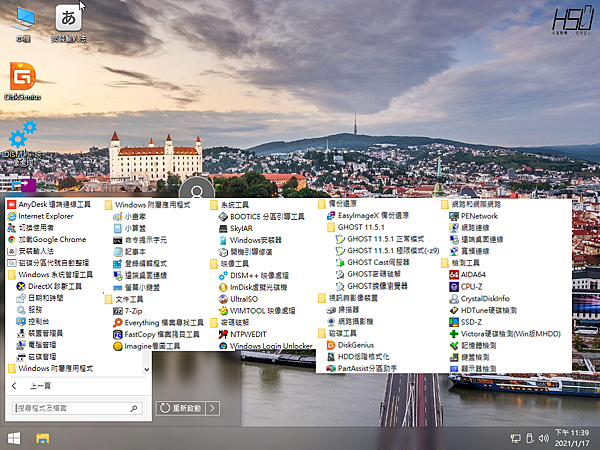Open PENetwork
The image size is (600, 450).
(x=473, y=216)
